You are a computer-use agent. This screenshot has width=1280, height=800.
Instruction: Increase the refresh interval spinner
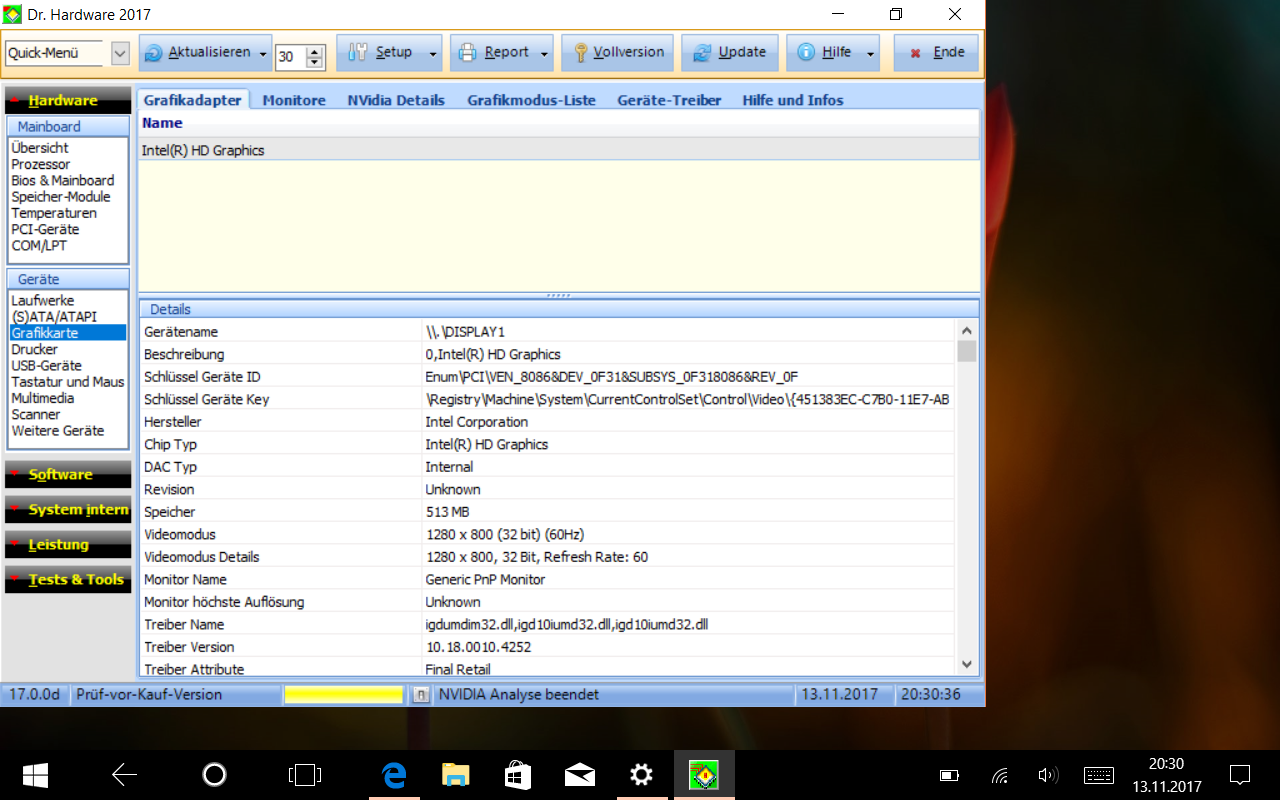pos(315,50)
